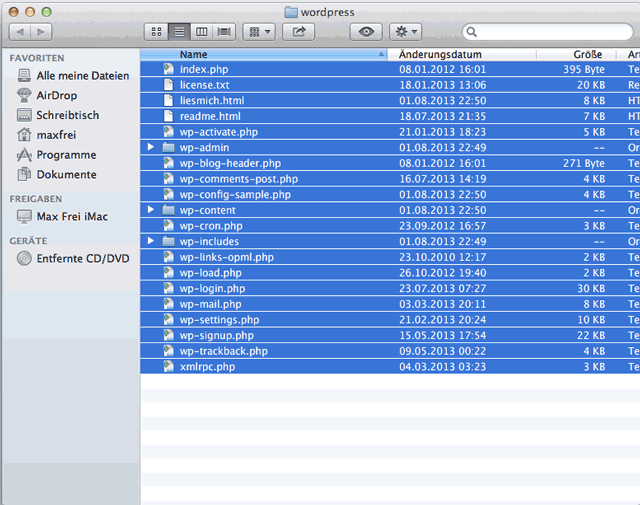Image resolution: width=640 pixels, height=505 pixels.
Task: Switch to column view
Action: pos(202,32)
